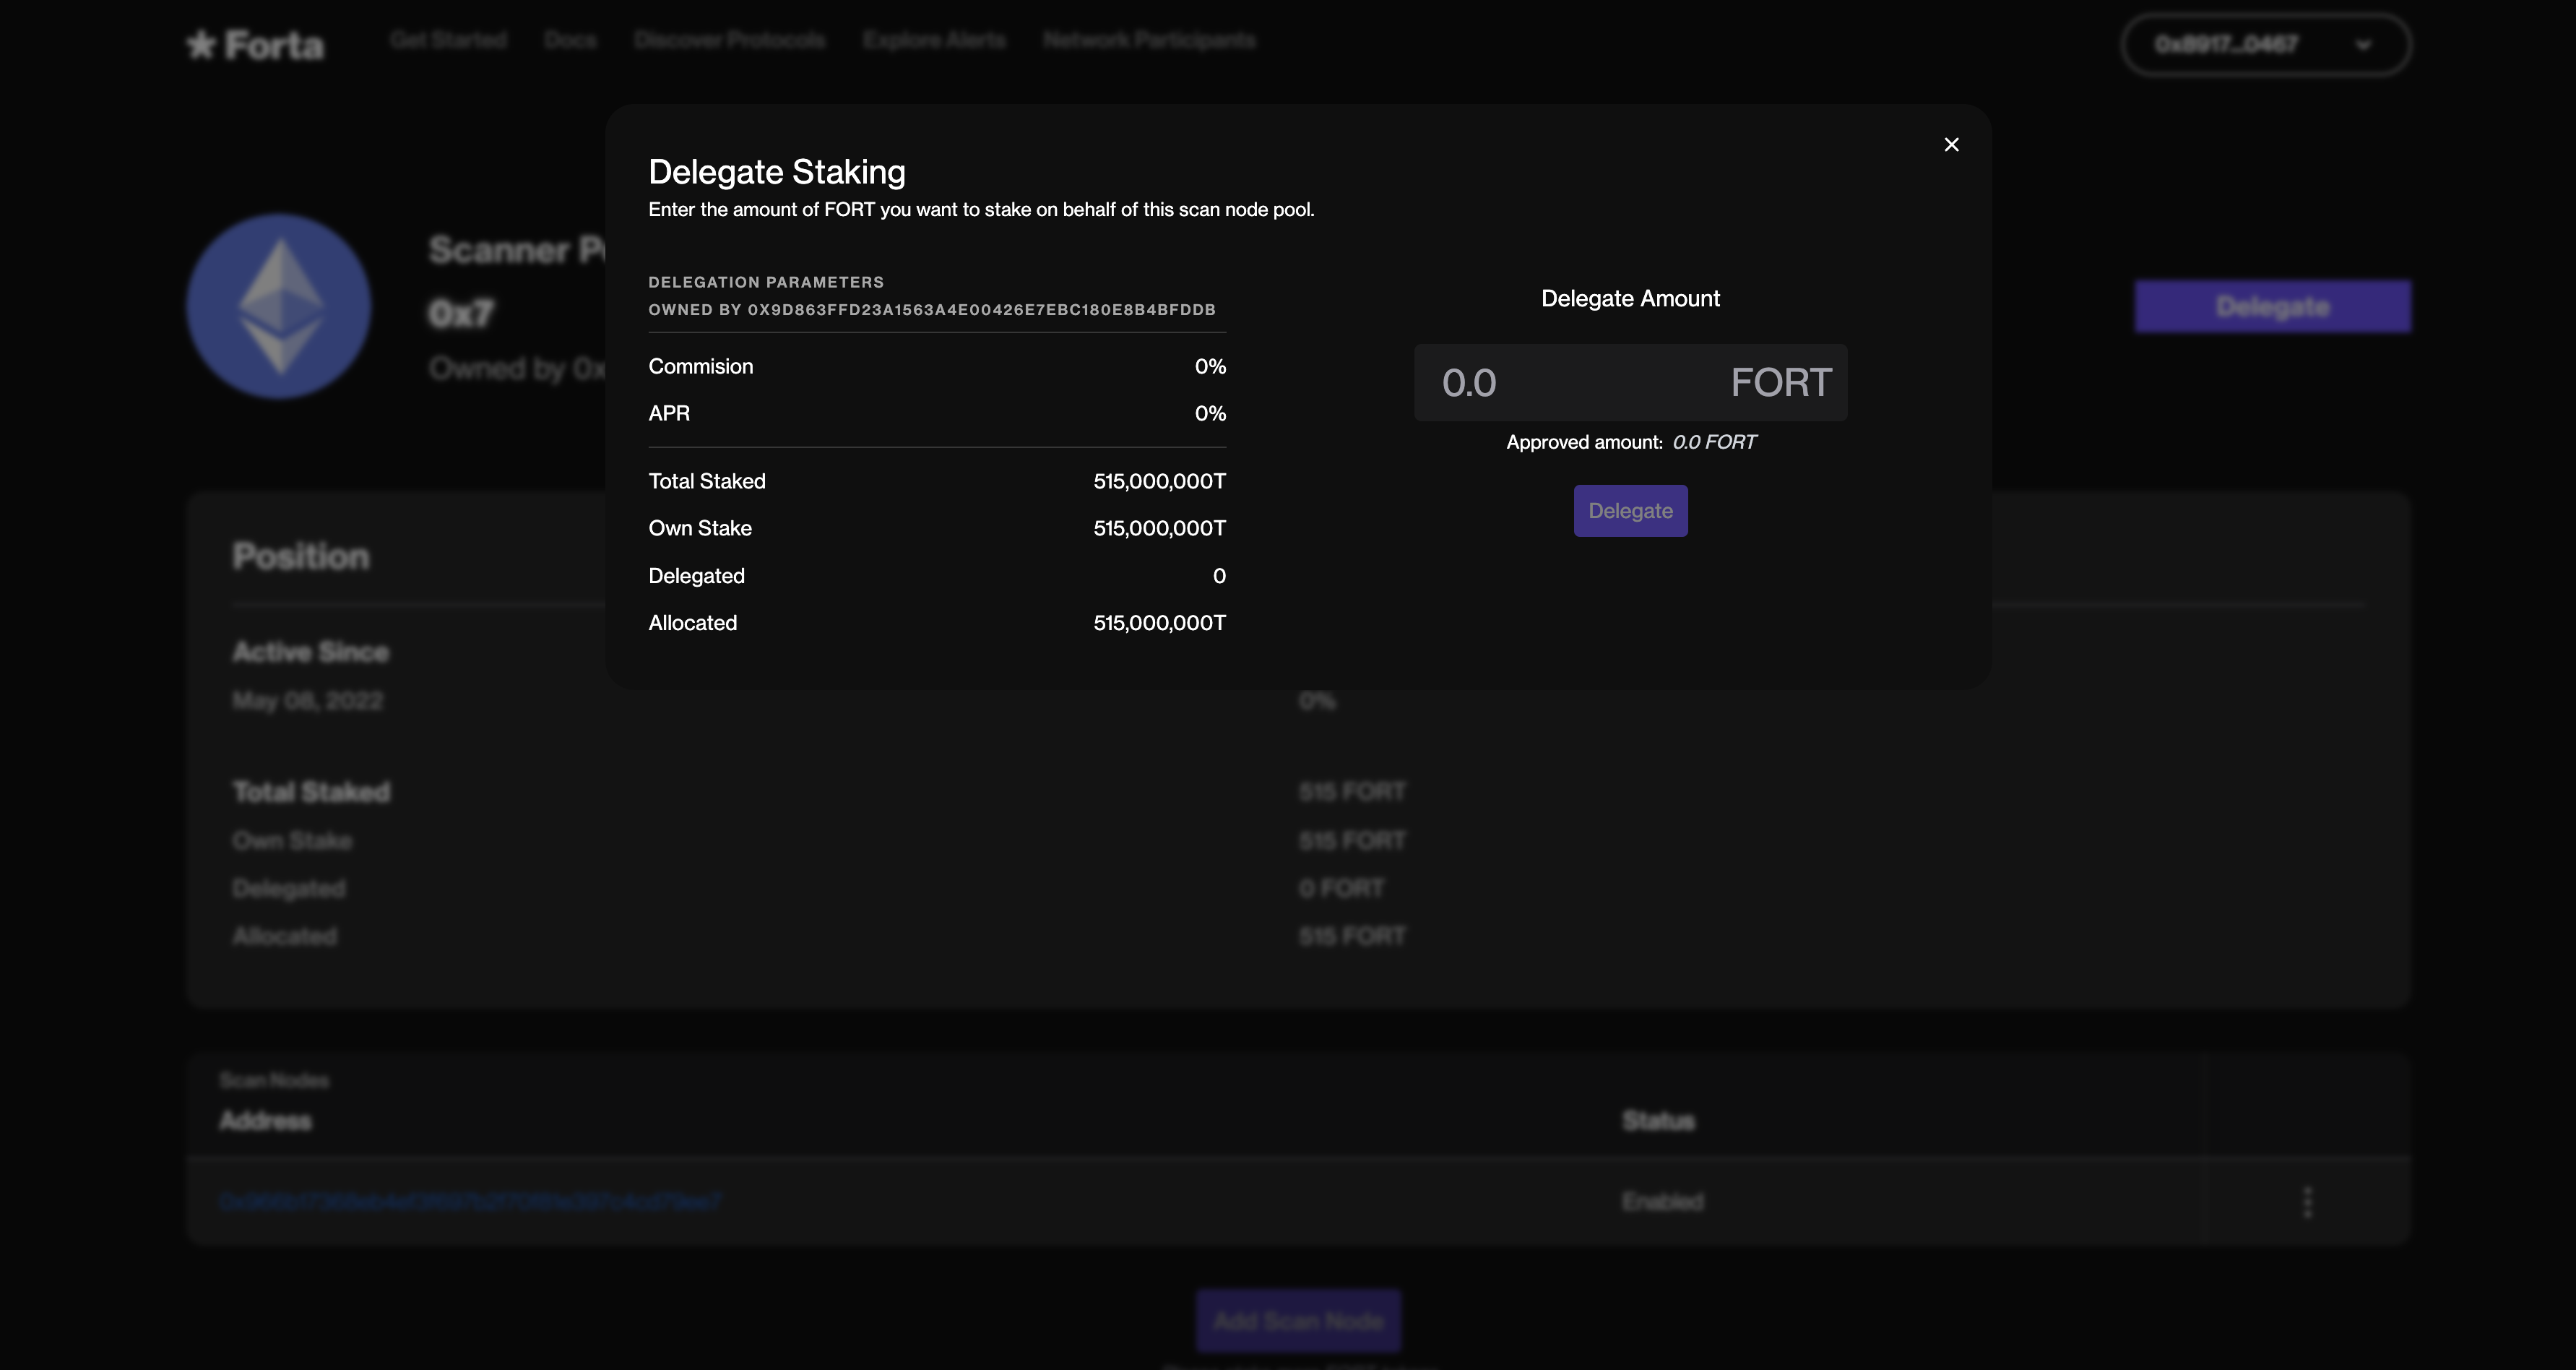The height and width of the screenshot is (1370, 2576).
Task: Click the Status column header
Action: tap(1658, 1121)
